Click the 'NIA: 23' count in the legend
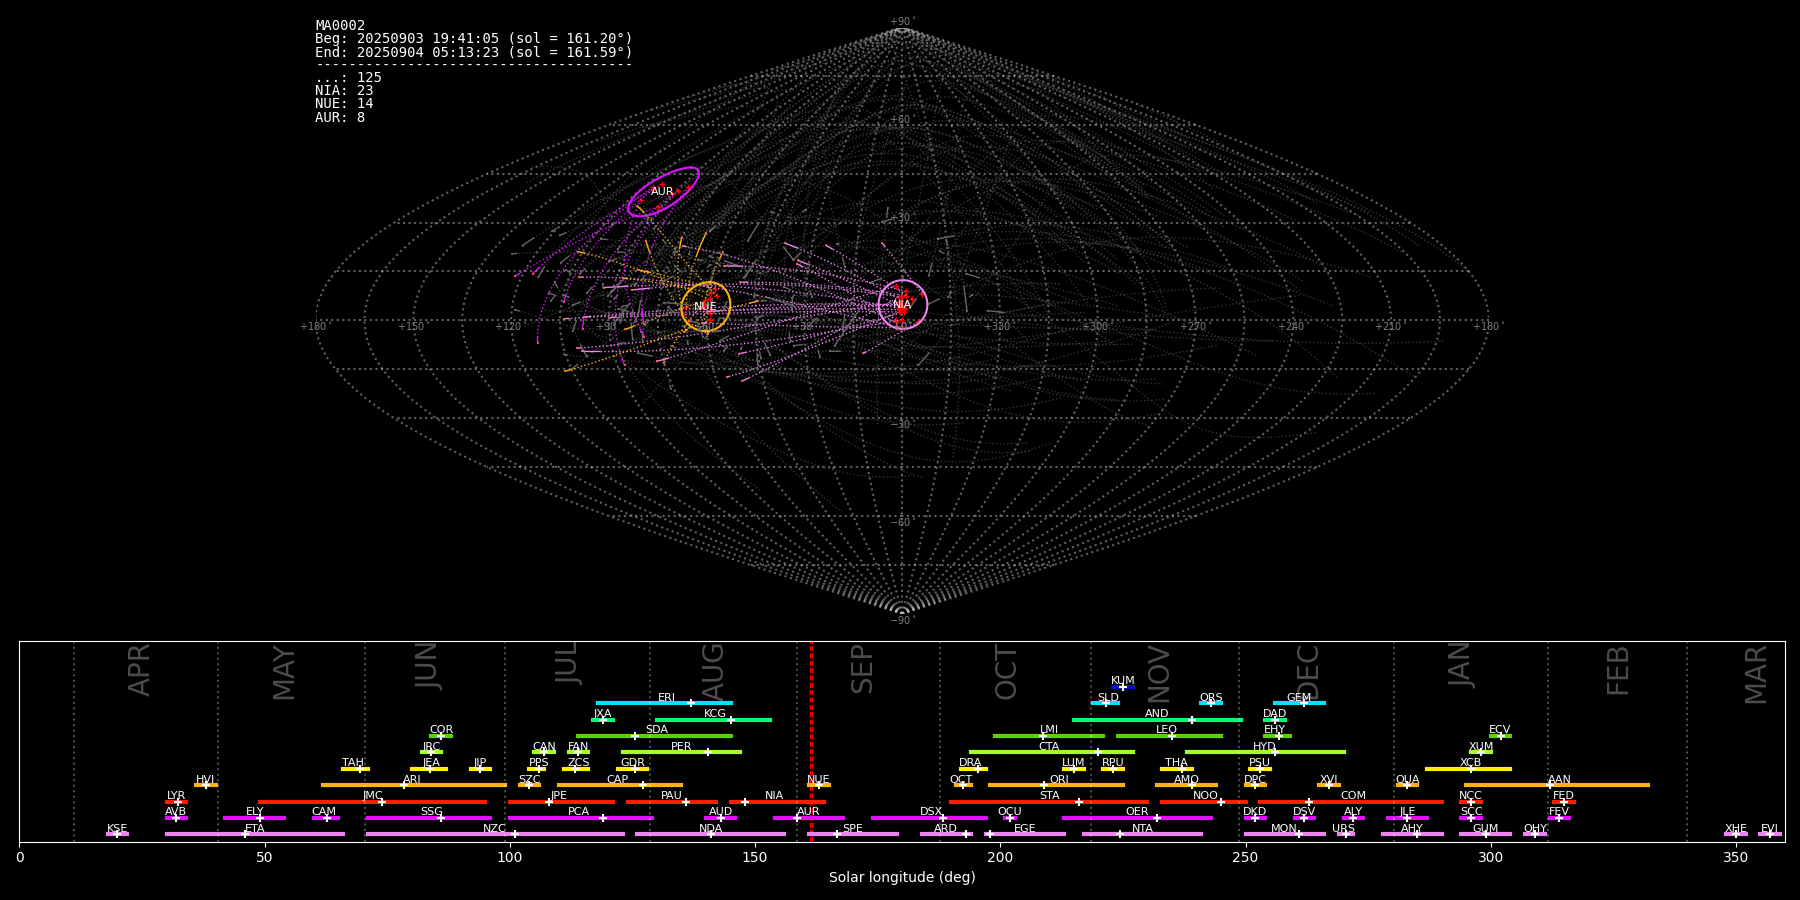Image resolution: width=1800 pixels, height=900 pixels. coord(344,91)
